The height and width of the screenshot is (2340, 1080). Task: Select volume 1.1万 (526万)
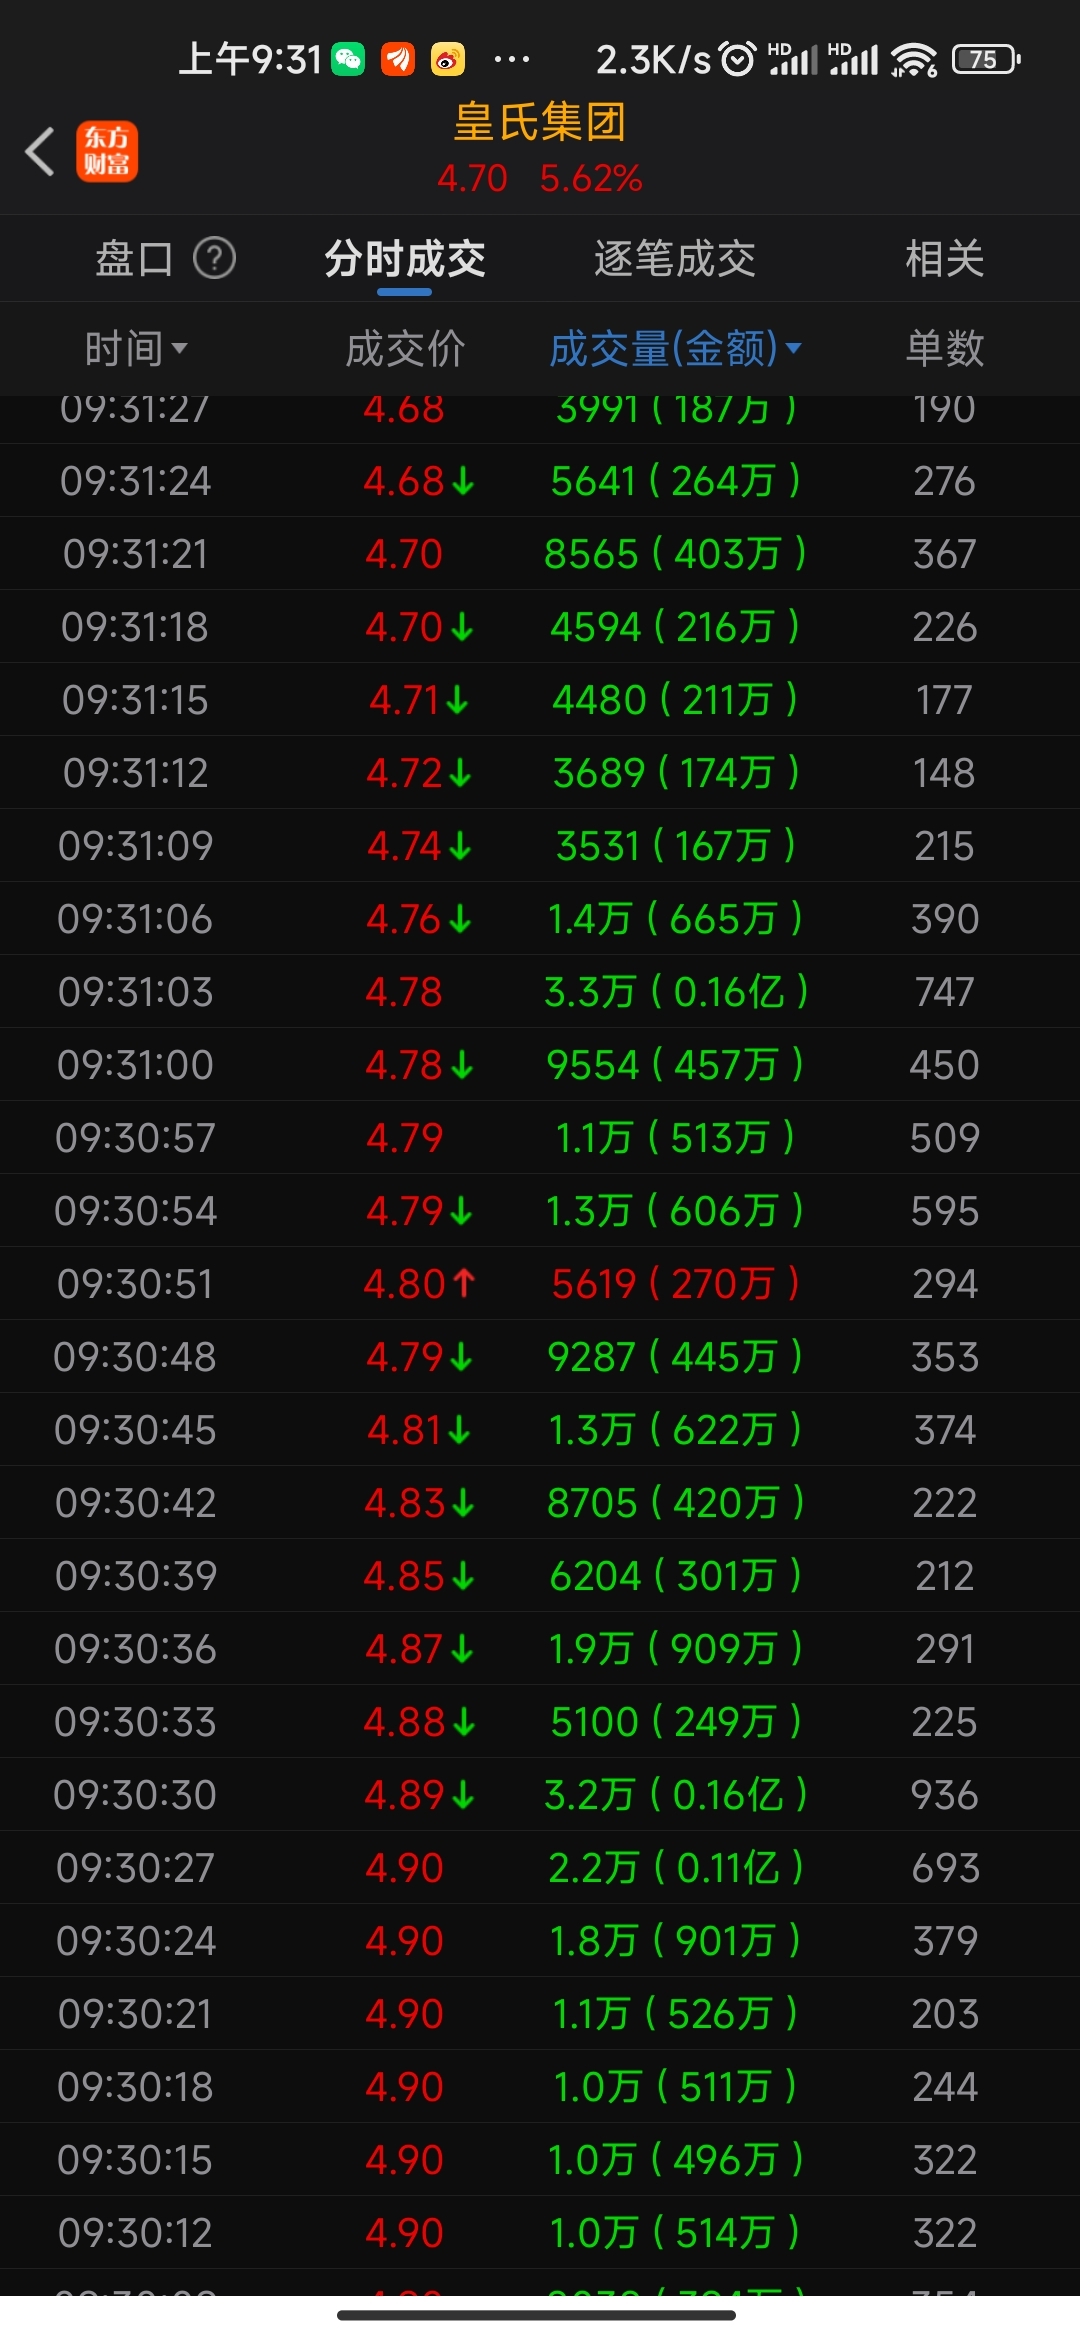click(675, 2014)
